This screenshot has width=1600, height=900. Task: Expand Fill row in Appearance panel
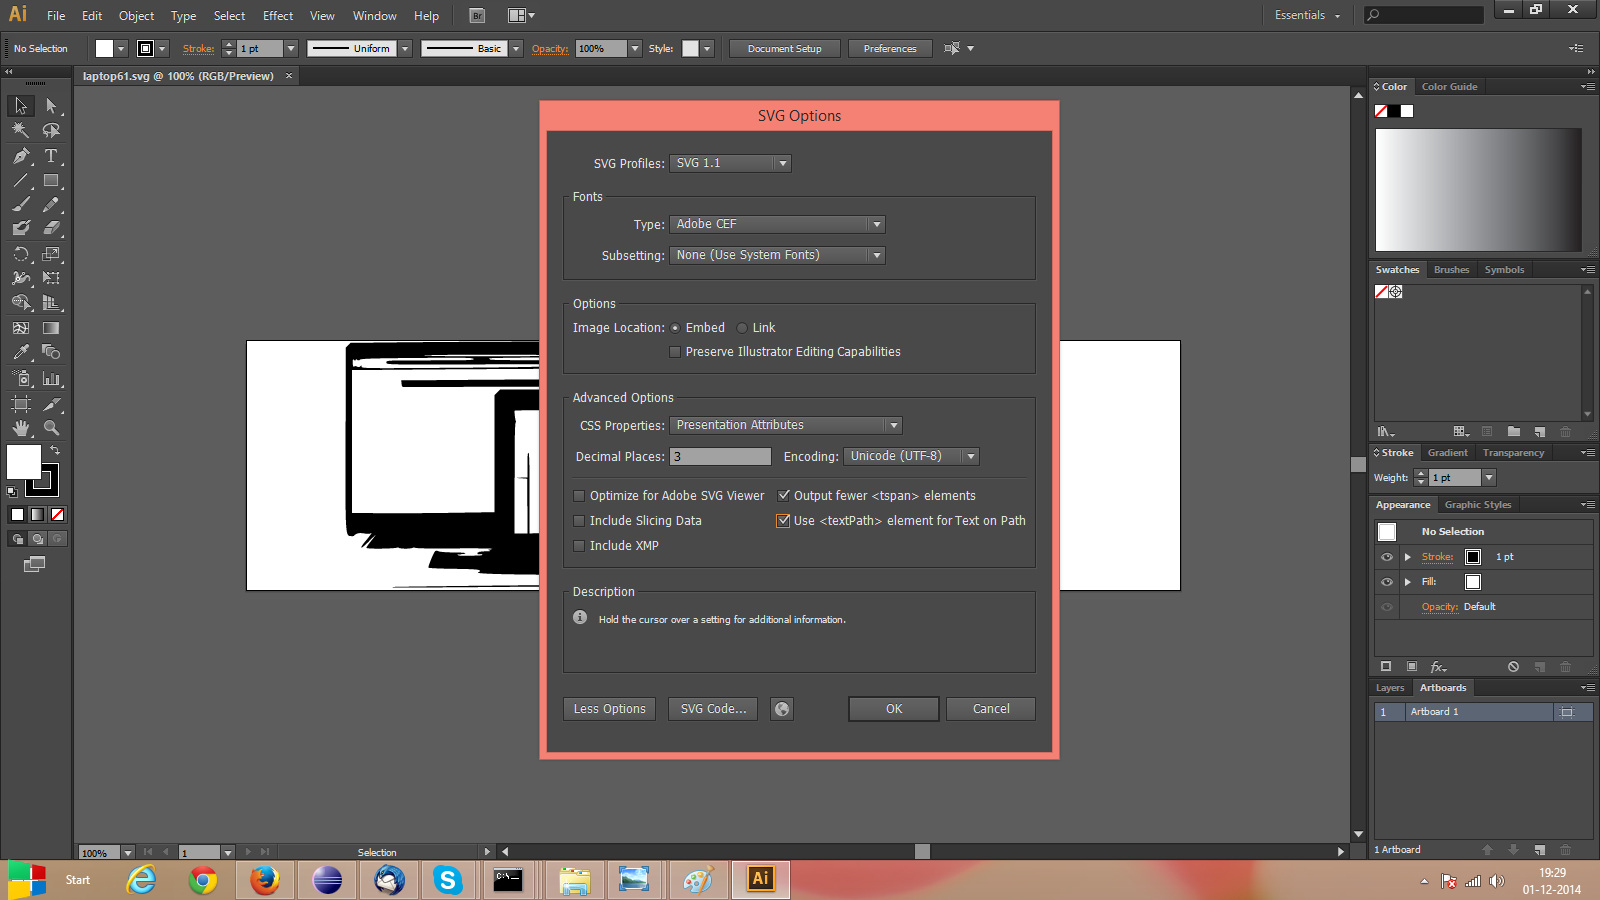(x=1408, y=582)
